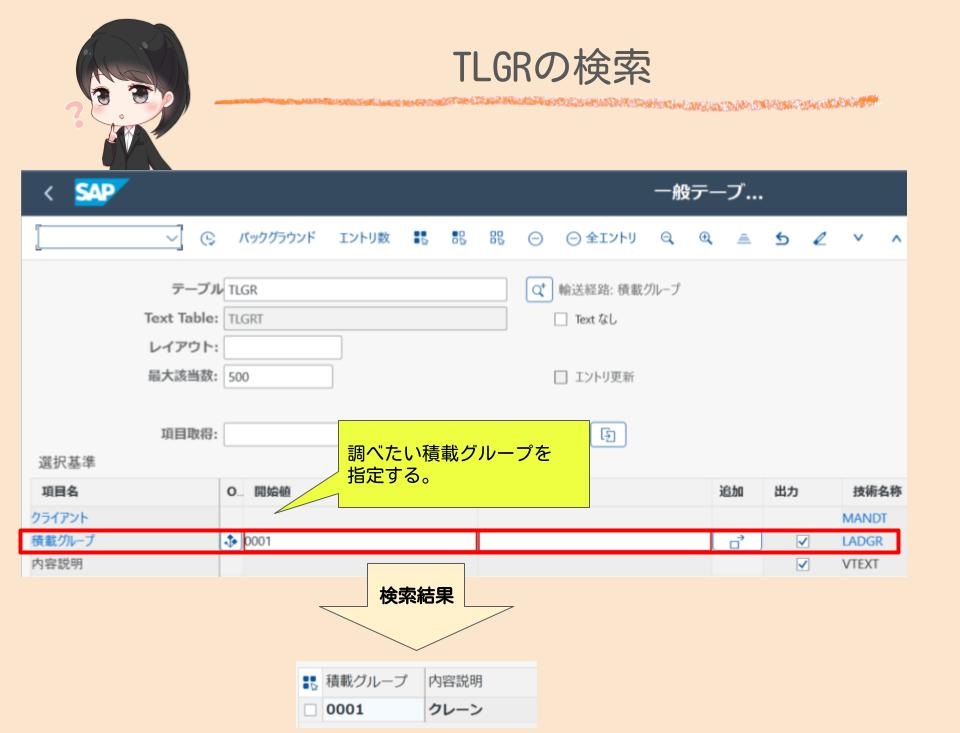Screen dimensions: 960x733
Task: Select the pencil edit icon
Action: click(820, 237)
